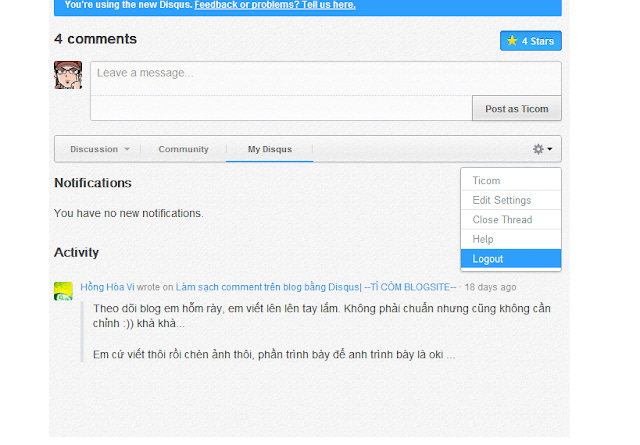The width and height of the screenshot is (640, 445).
Task: Click the 18 days ago timestamp
Action: pos(490,287)
